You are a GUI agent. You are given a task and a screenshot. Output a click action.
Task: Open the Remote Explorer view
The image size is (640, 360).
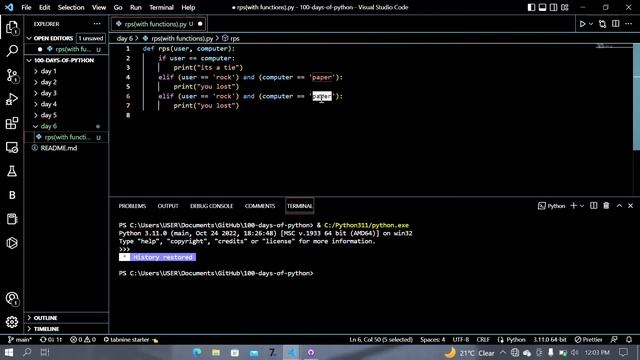(12, 147)
